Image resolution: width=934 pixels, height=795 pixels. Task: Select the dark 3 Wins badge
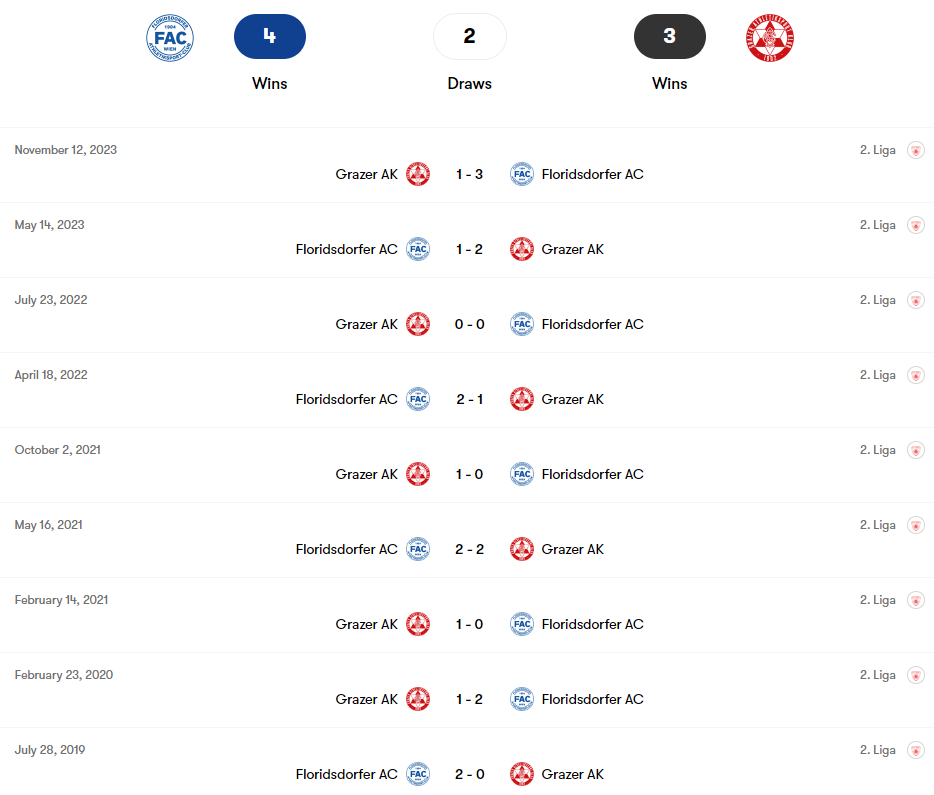pyautogui.click(x=670, y=36)
